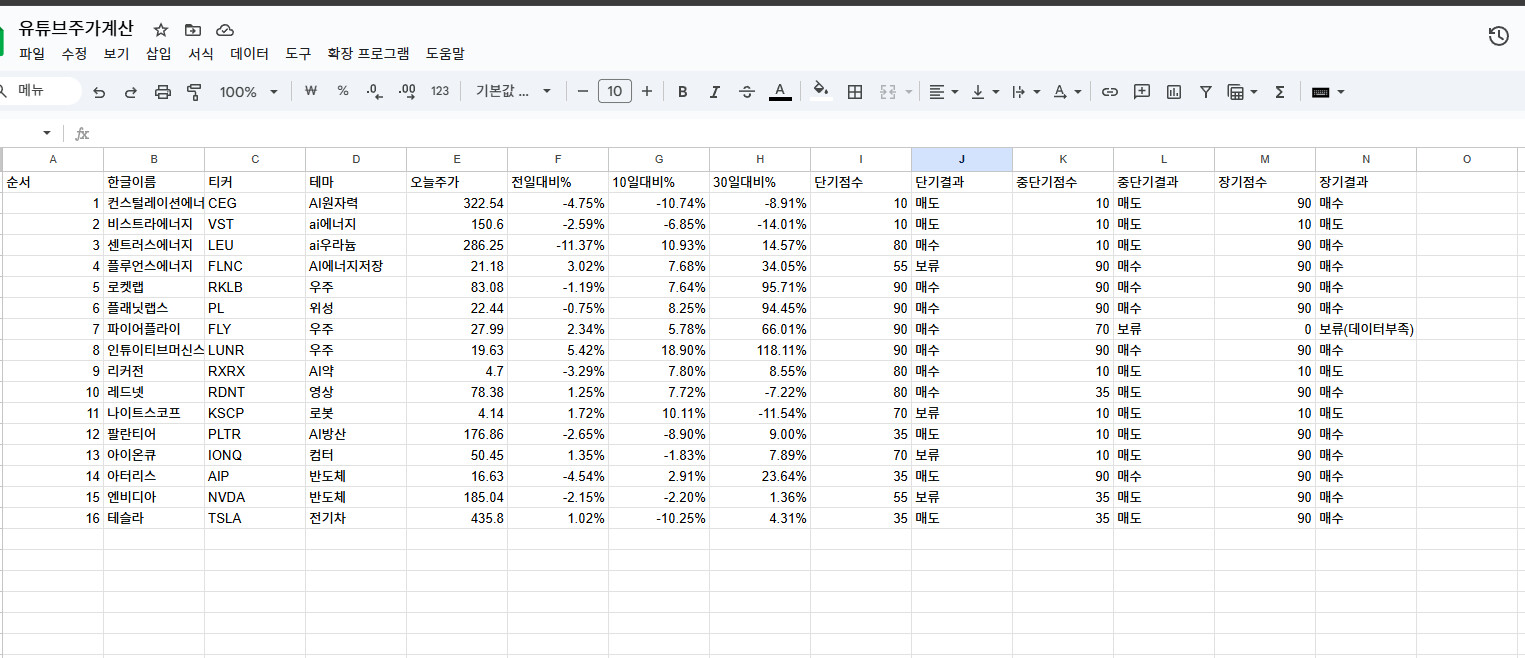Click the print icon

[x=163, y=92]
